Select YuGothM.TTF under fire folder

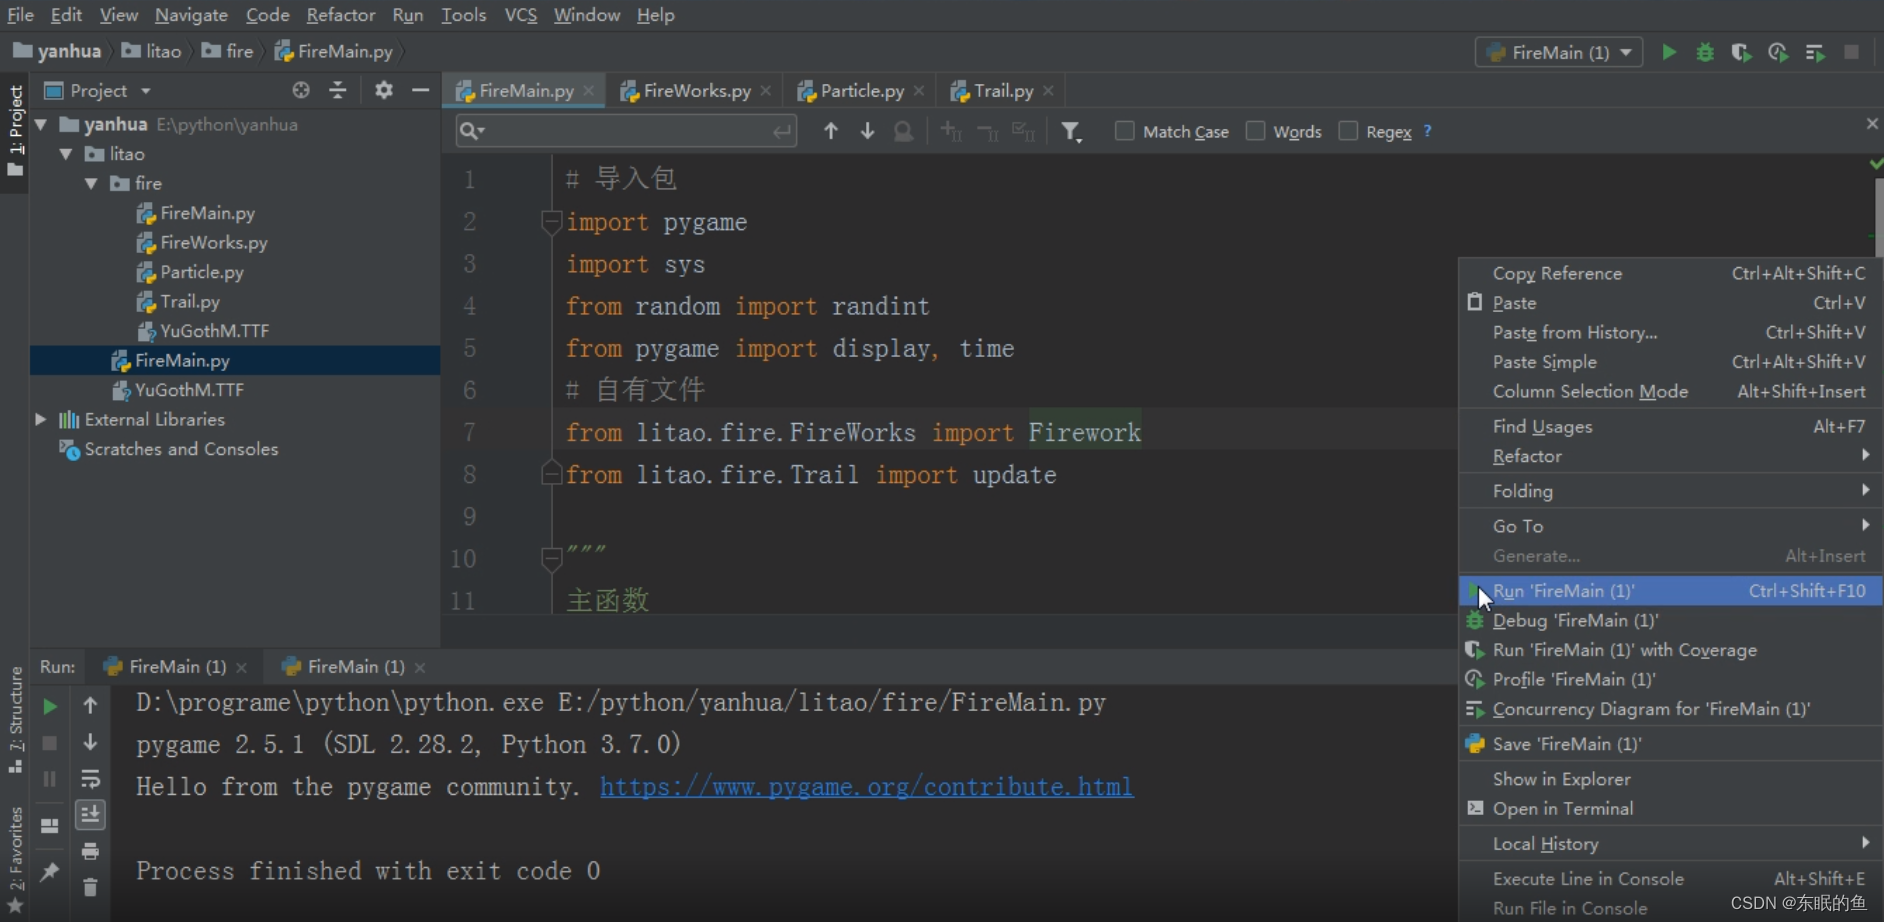(x=214, y=331)
